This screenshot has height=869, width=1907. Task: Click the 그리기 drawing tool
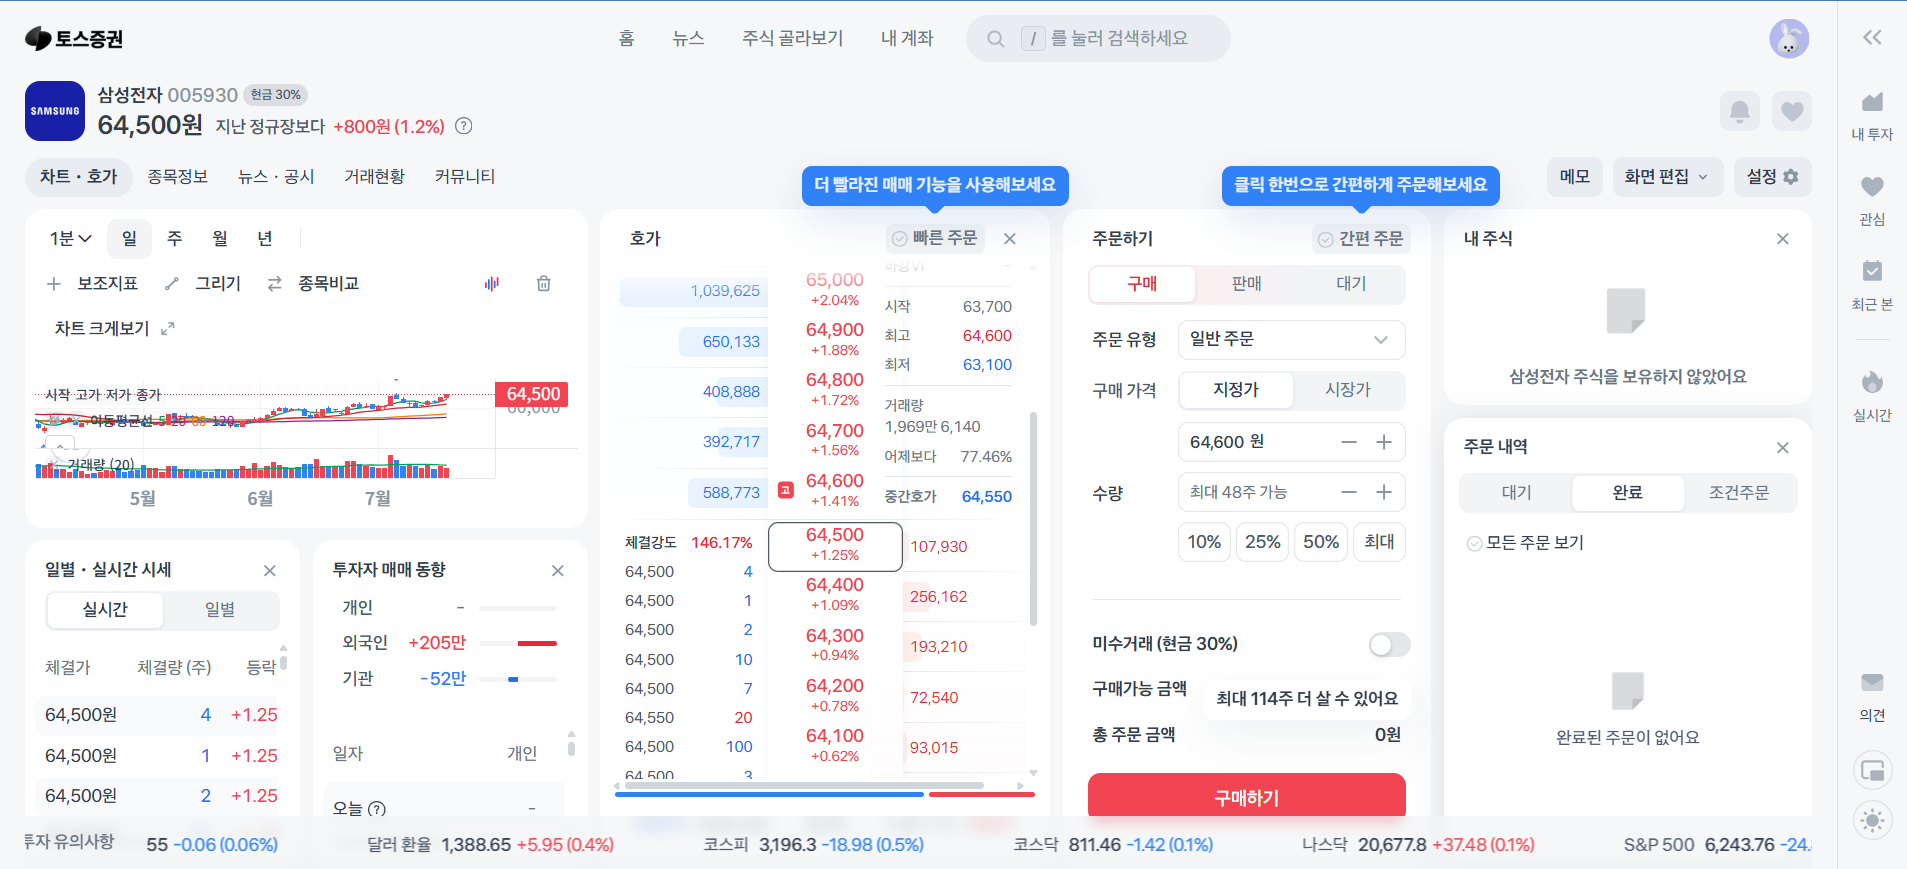click(x=203, y=284)
